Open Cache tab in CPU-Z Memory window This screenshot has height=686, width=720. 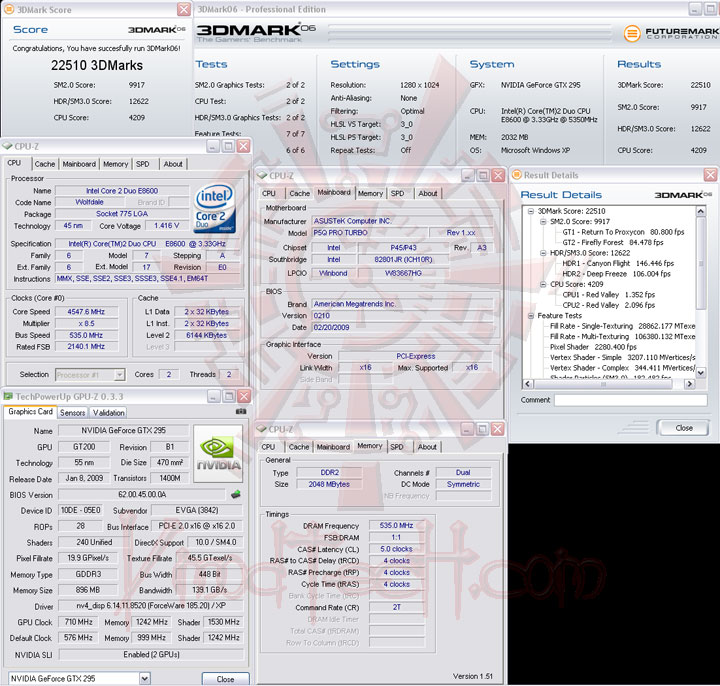point(299,447)
